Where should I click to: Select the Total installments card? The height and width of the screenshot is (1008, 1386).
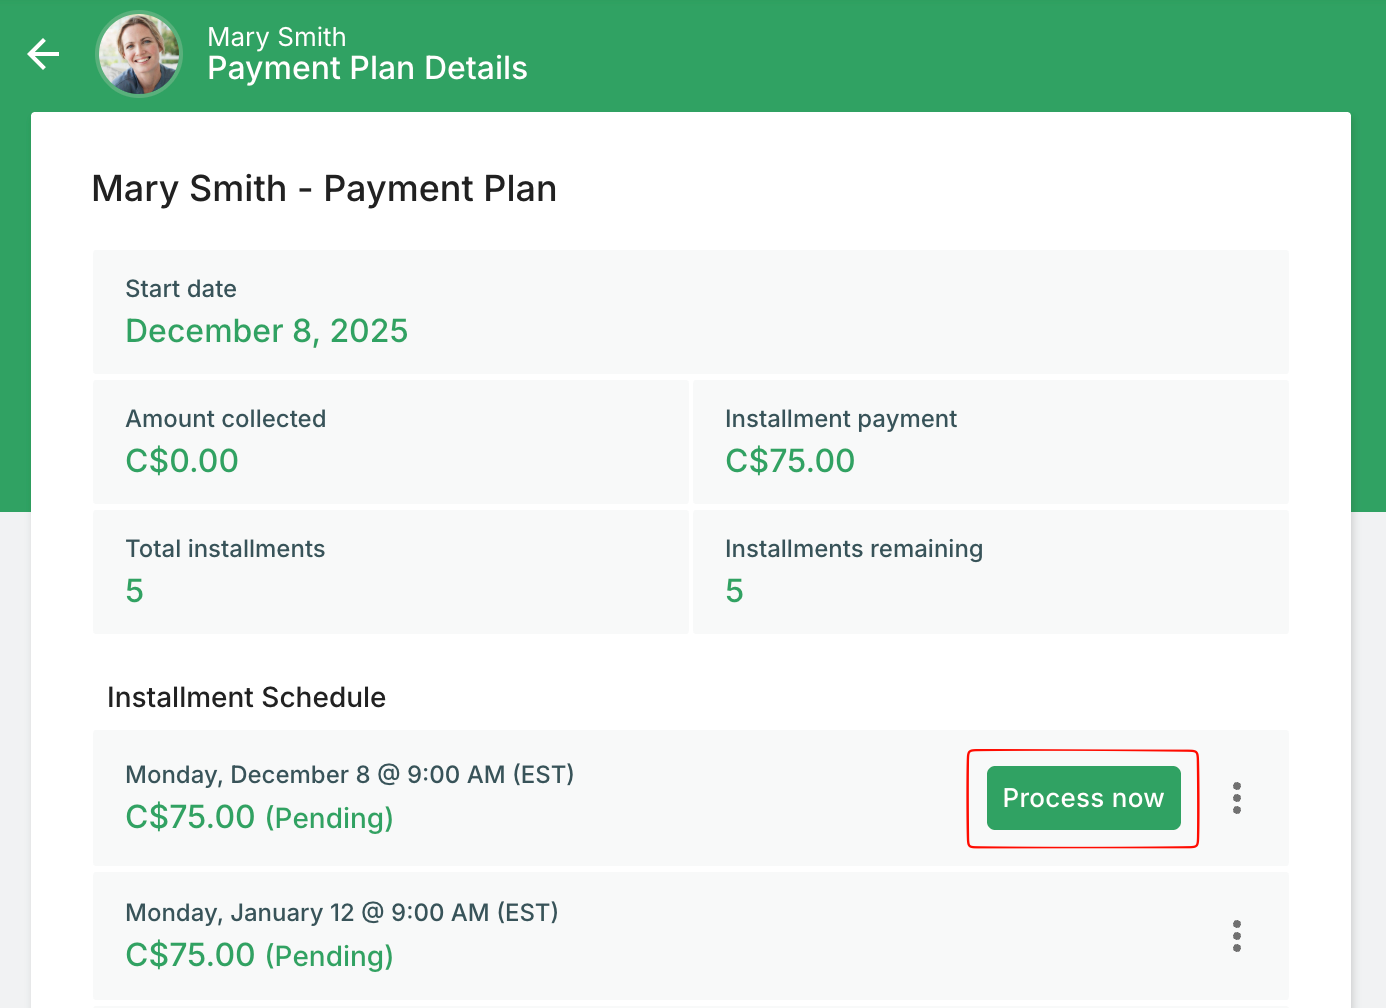point(390,572)
